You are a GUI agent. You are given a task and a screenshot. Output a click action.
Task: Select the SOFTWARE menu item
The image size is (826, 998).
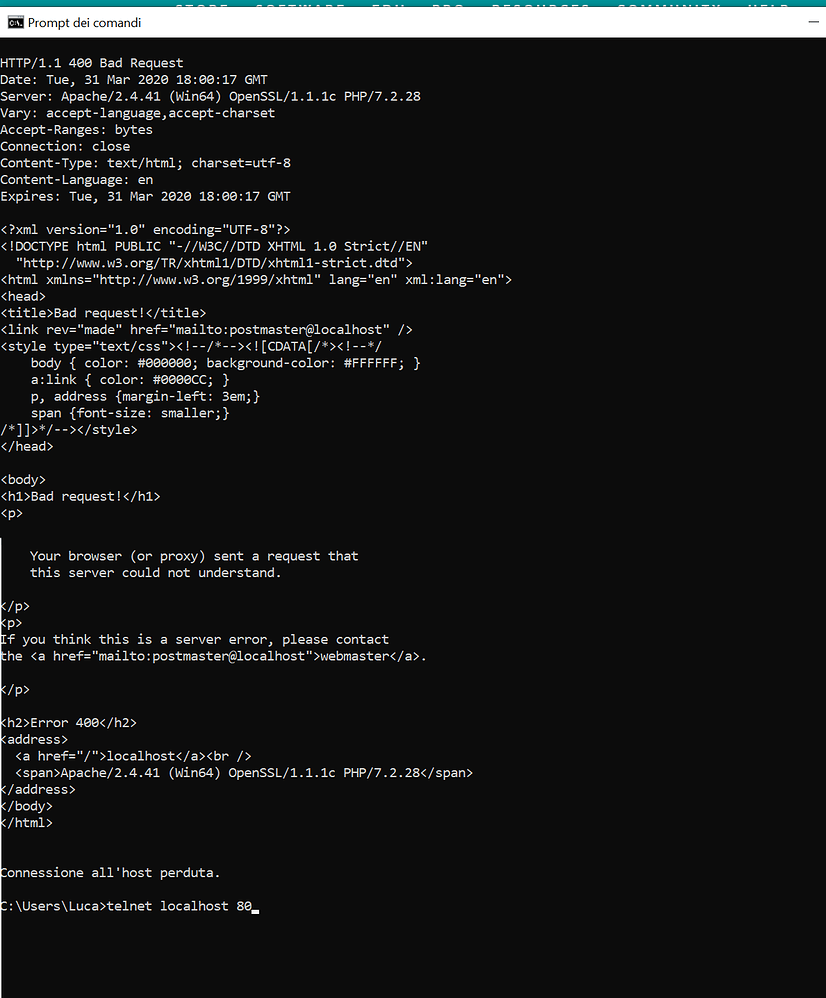(x=300, y=6)
